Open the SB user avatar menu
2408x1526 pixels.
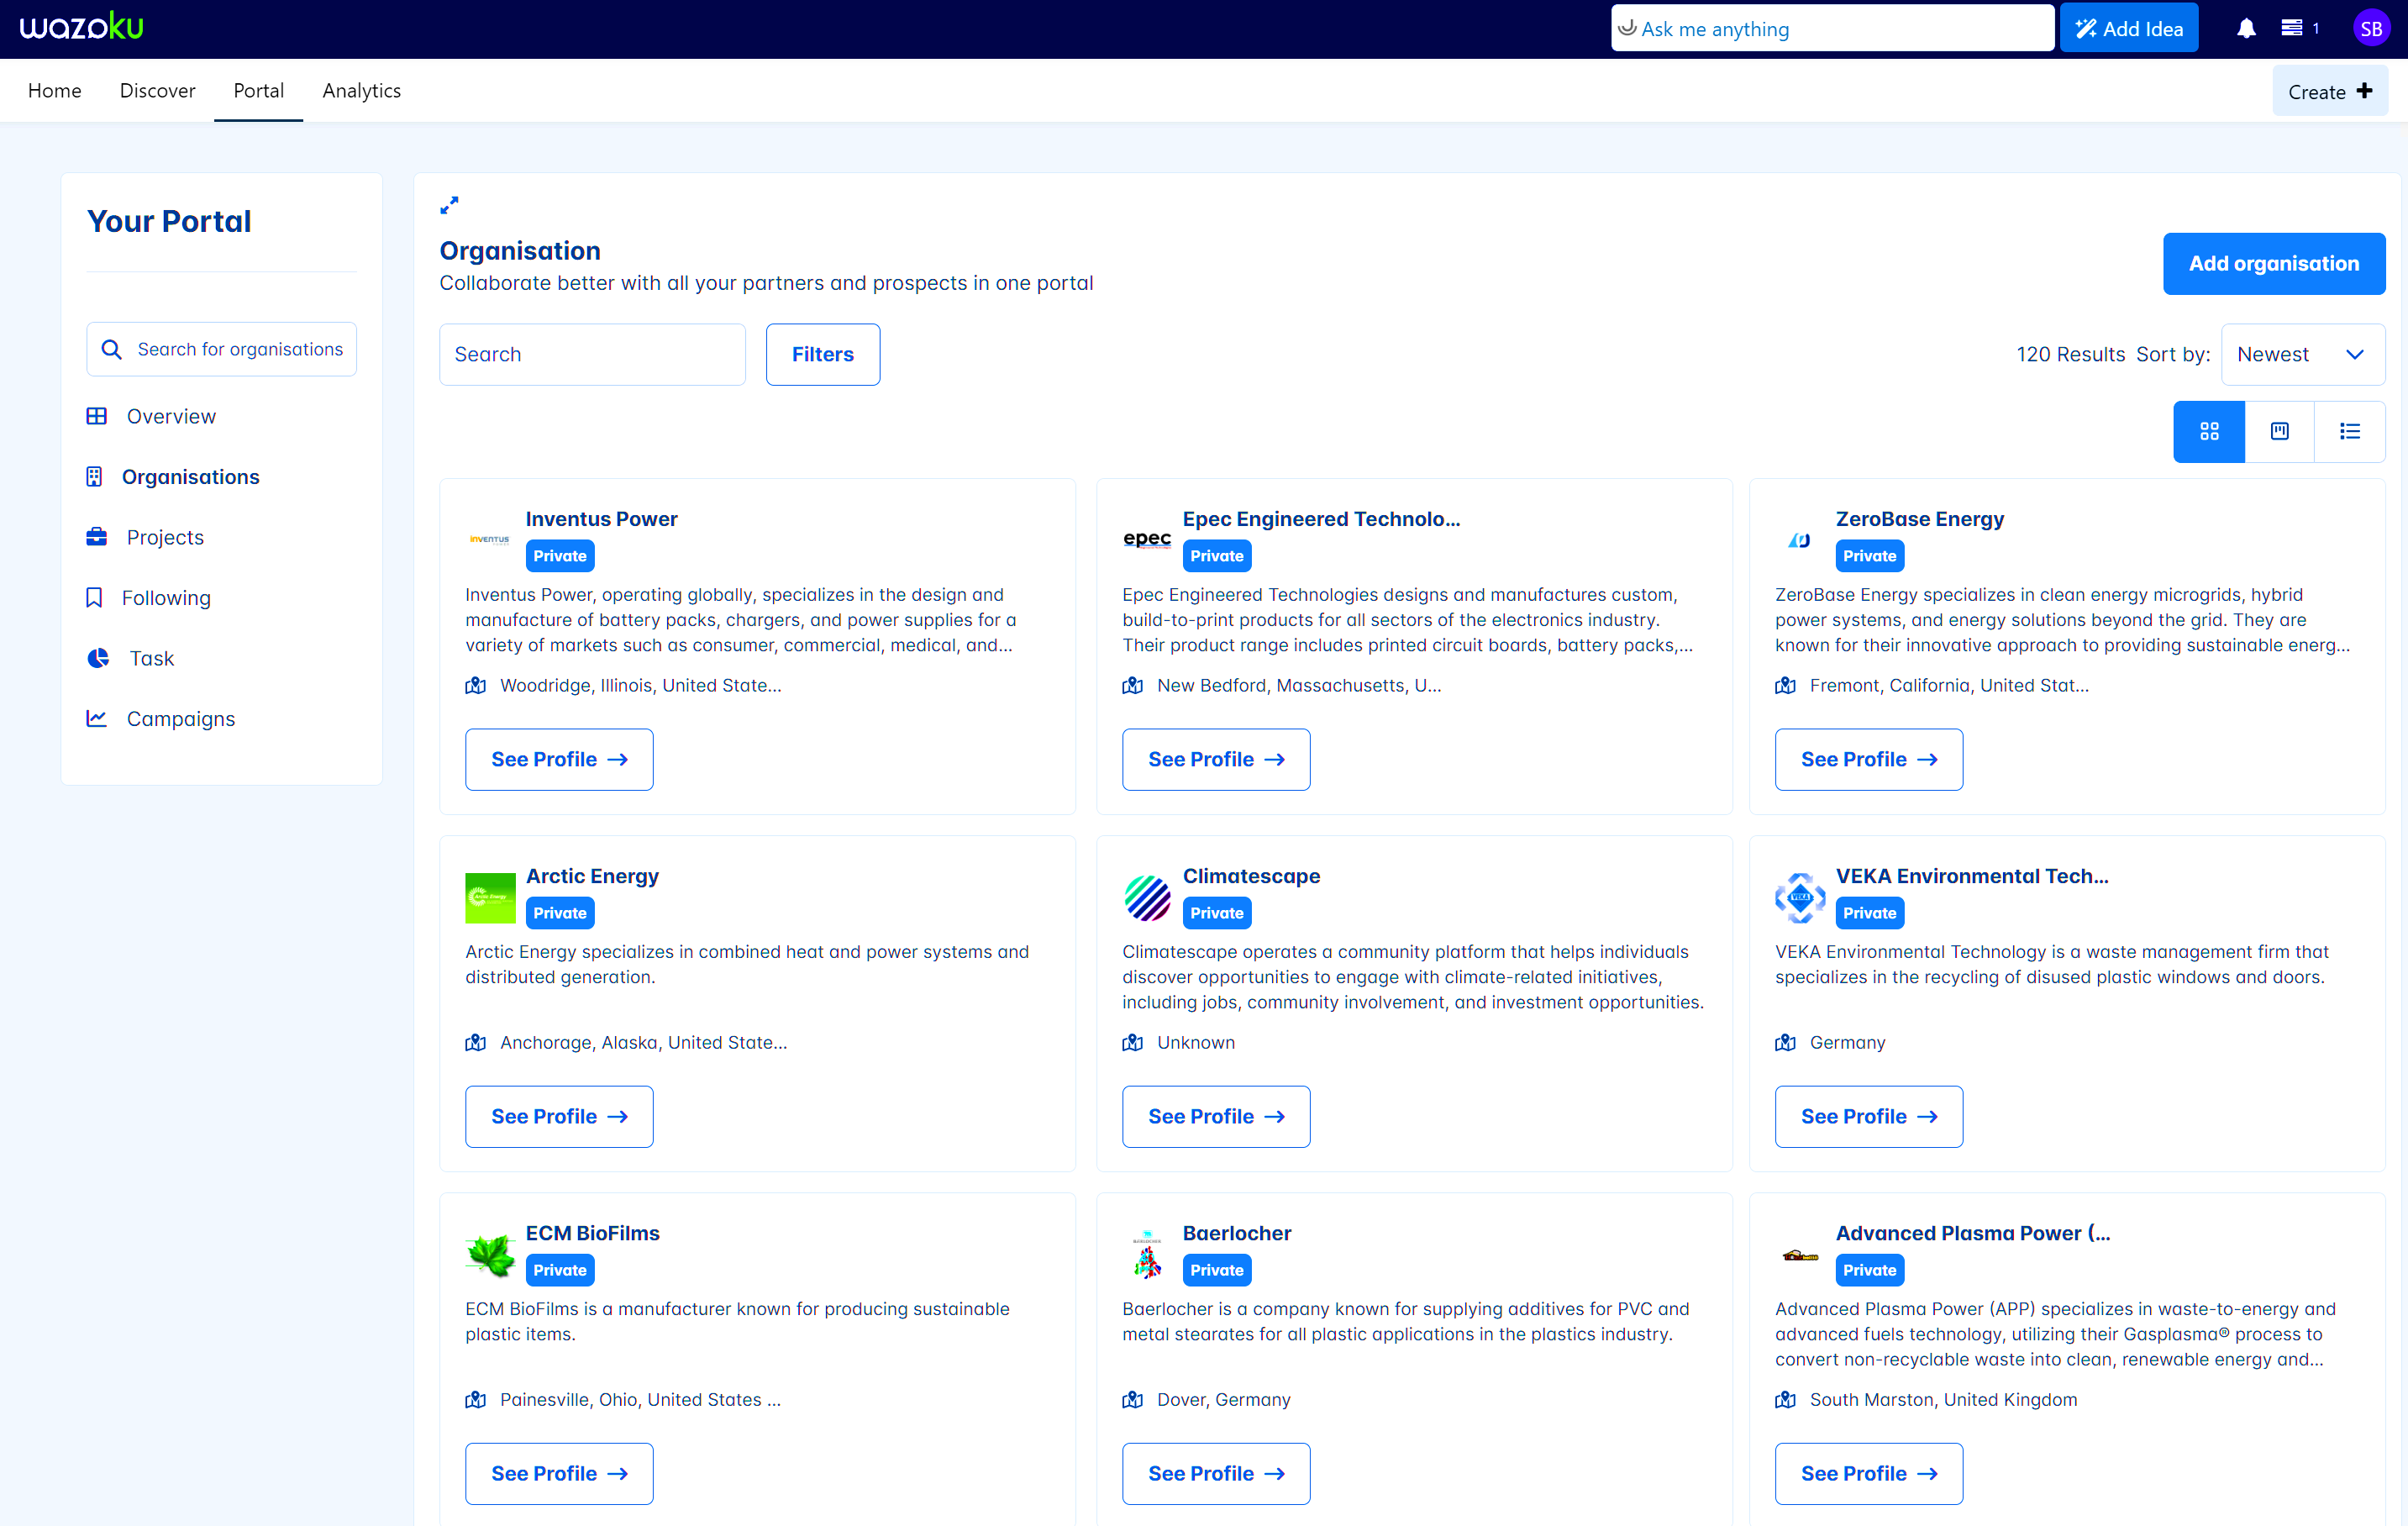coord(2371,29)
